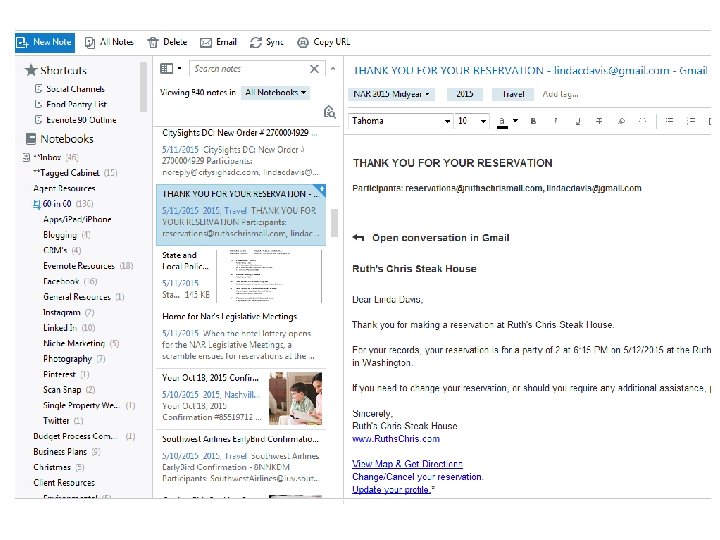The image size is (720, 540).
Task: Copy URL of the note
Action: pyautogui.click(x=324, y=42)
